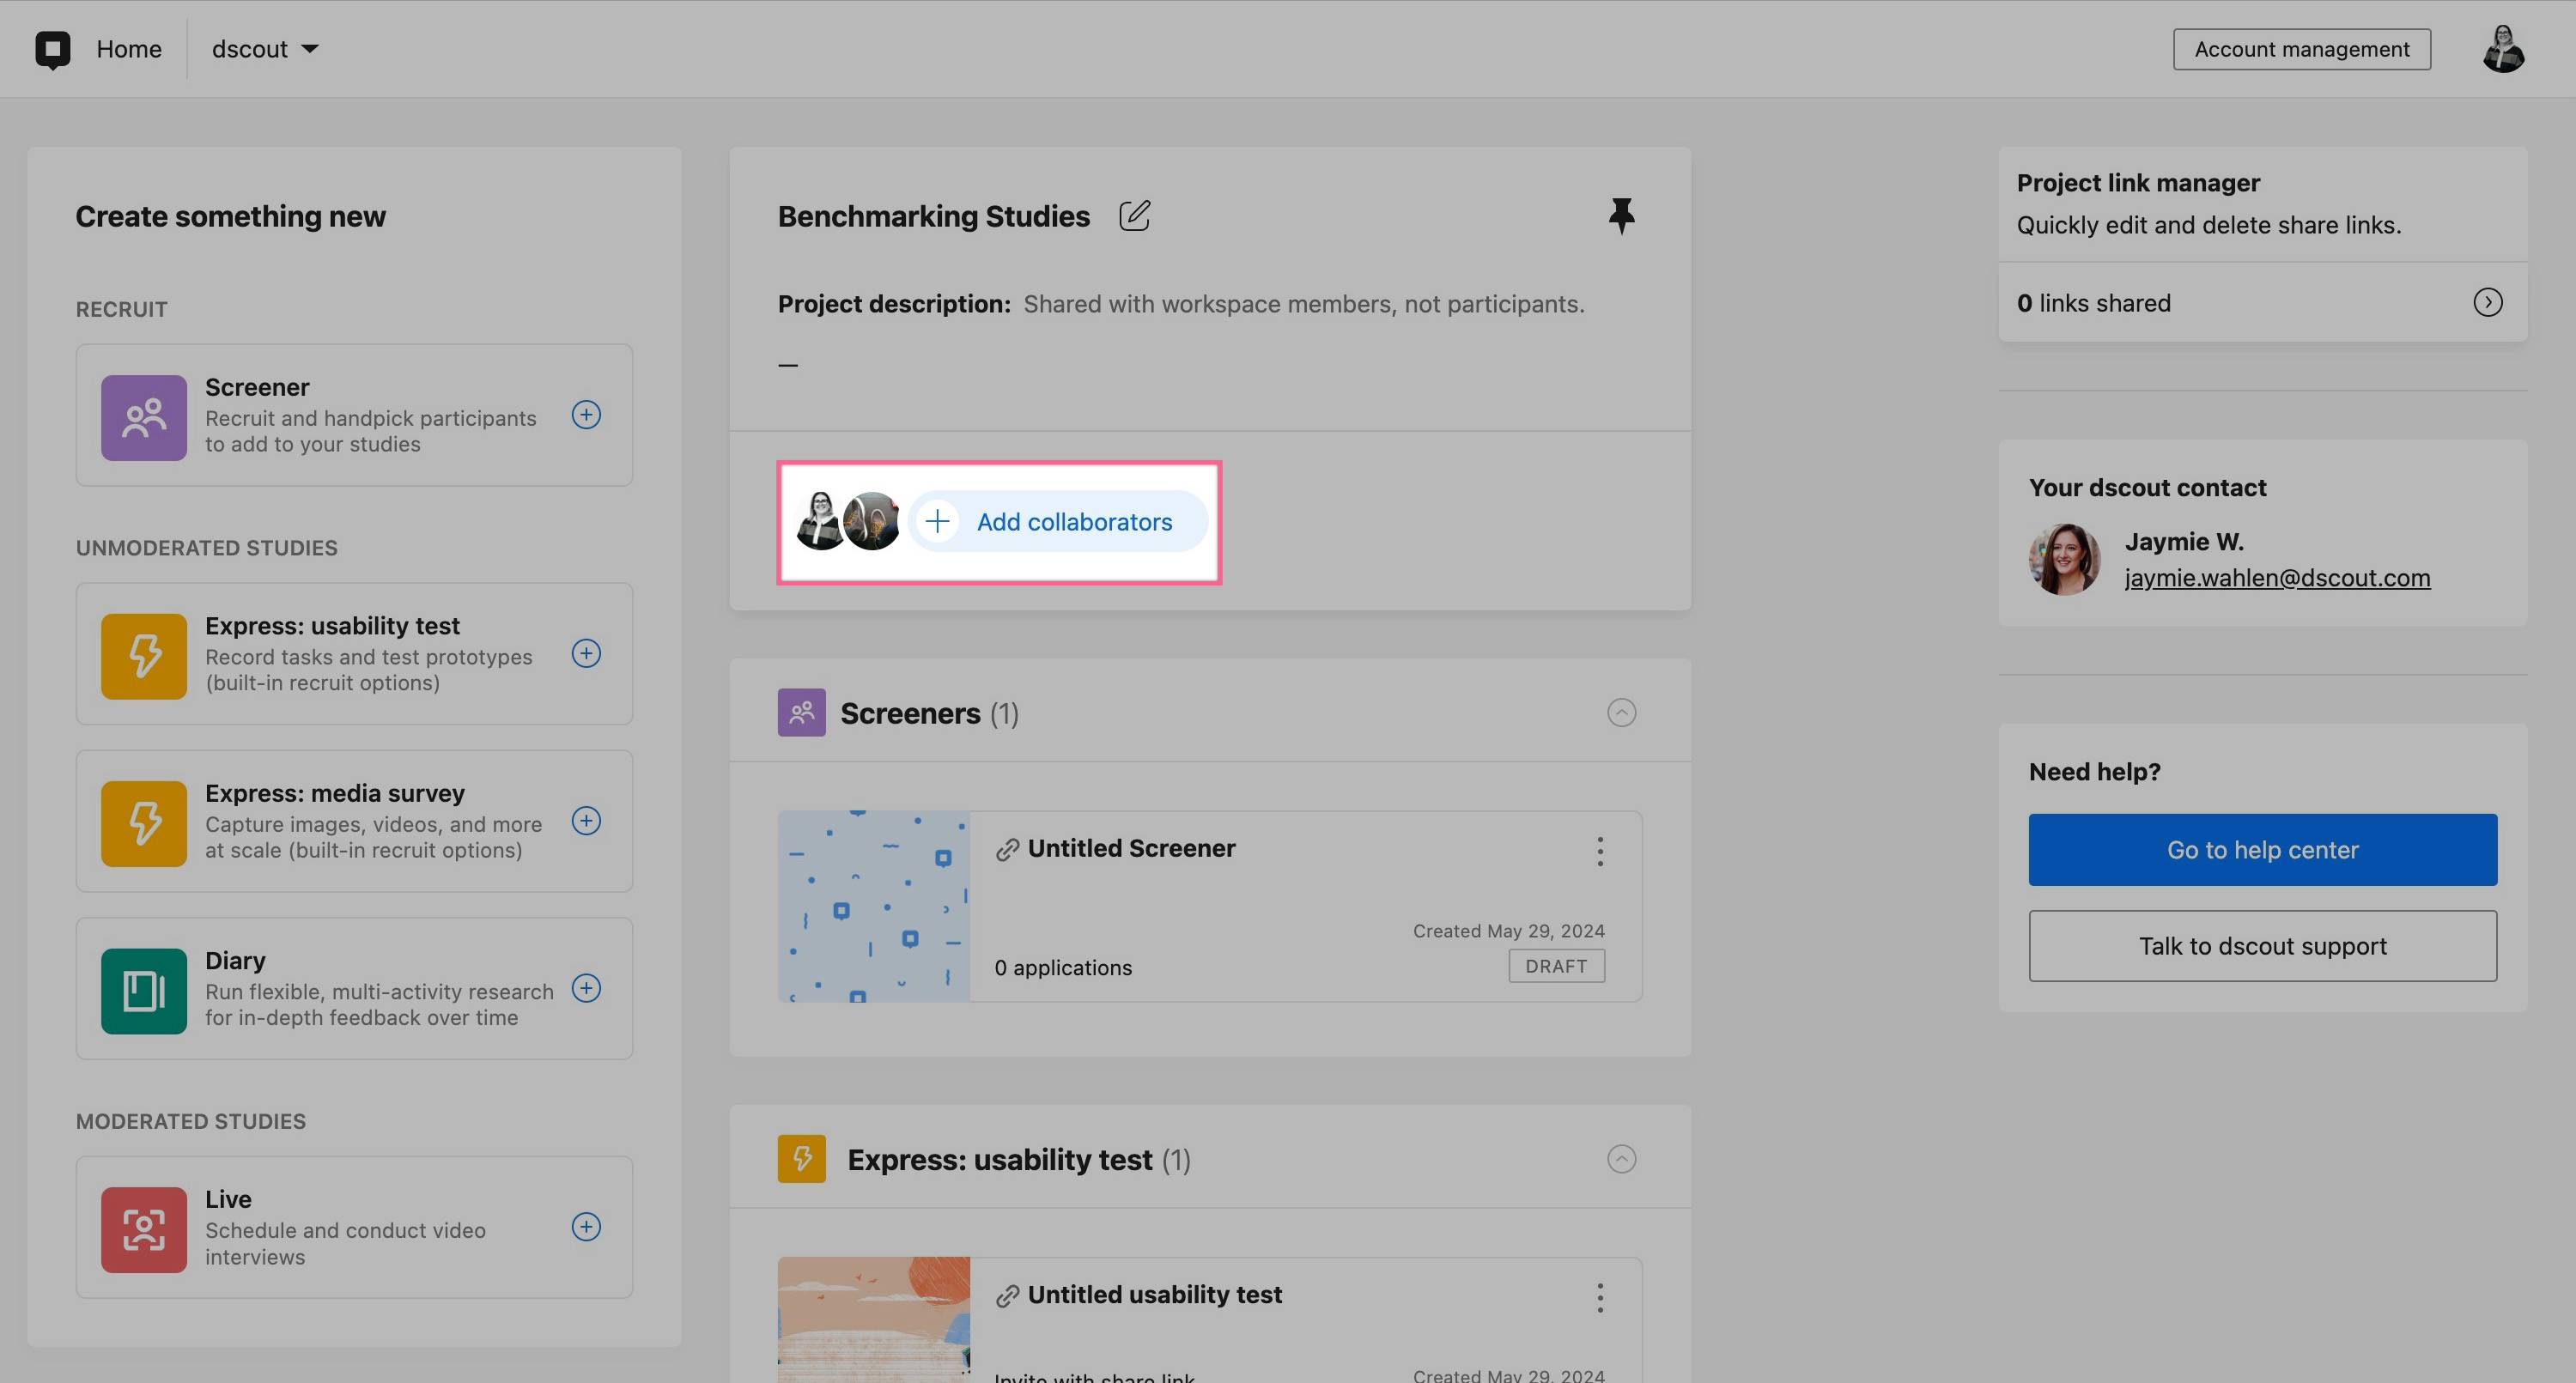Create Express: usability test via plus icon
This screenshot has height=1383, width=2576.
(586, 653)
